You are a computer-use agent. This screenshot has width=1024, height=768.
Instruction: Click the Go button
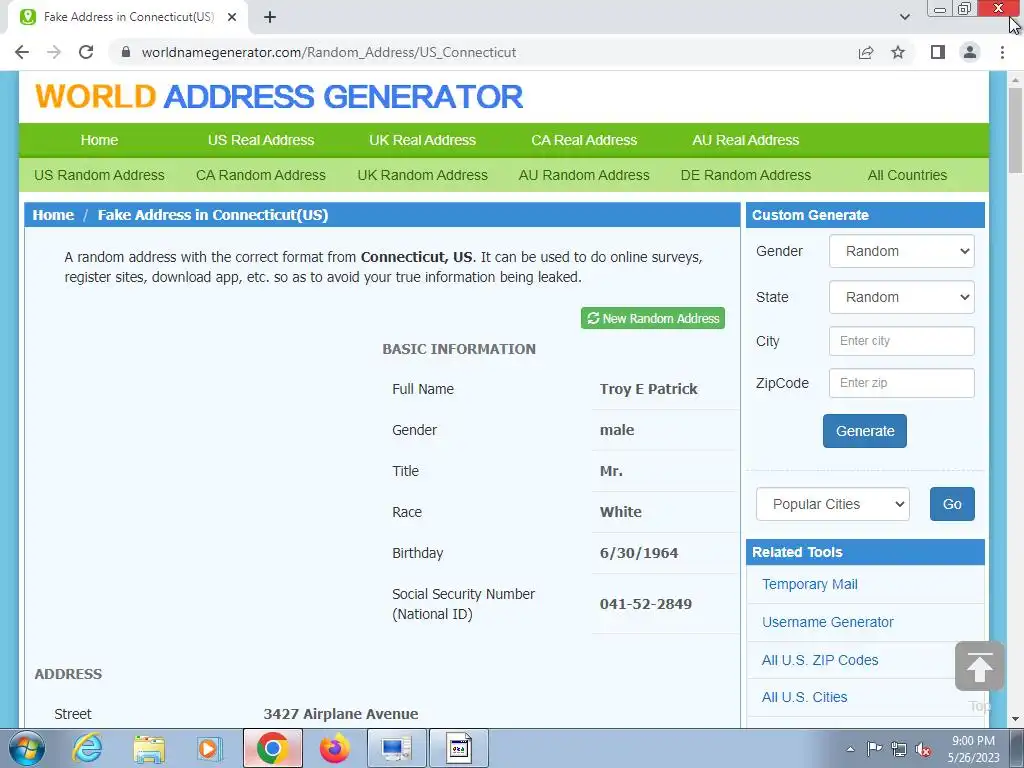coord(952,504)
